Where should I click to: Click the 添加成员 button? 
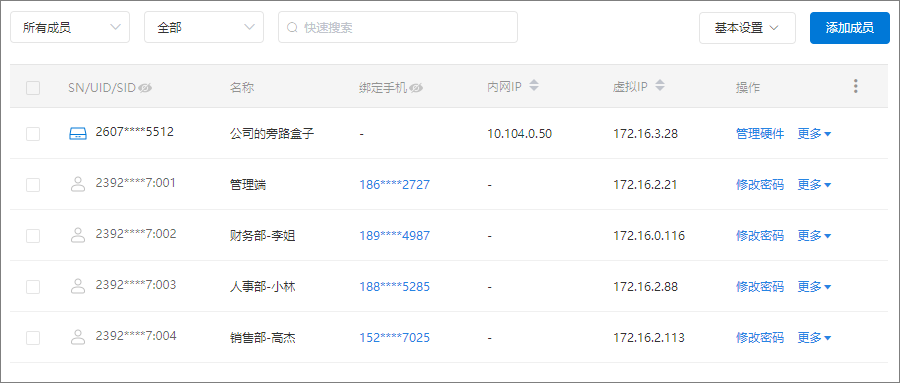850,28
